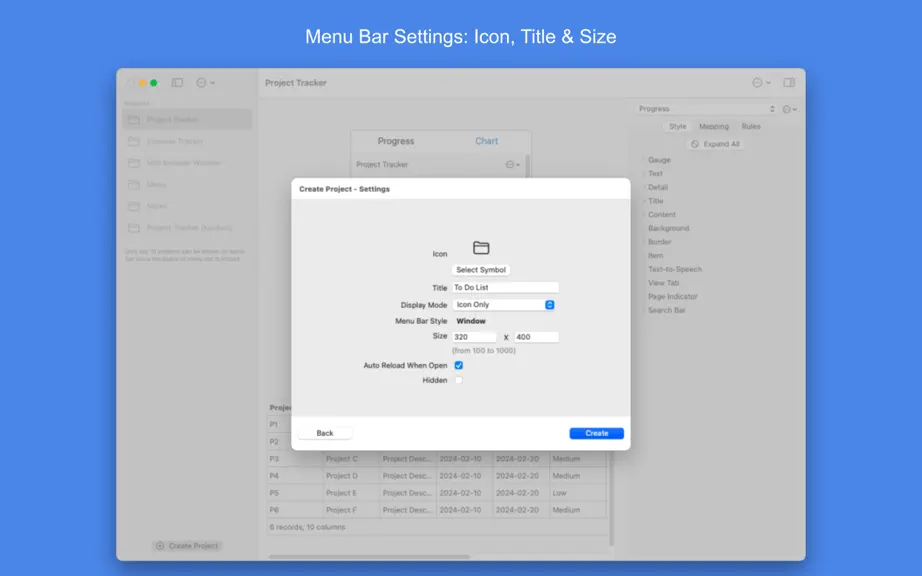Select Project Tracker (Kanban) in the sidebar
Screen dimensions: 922x576
coord(187,227)
